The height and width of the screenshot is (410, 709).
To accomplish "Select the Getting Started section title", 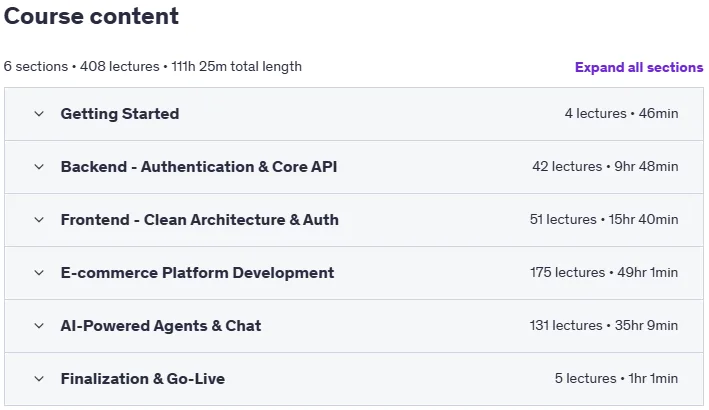I will (x=120, y=114).
